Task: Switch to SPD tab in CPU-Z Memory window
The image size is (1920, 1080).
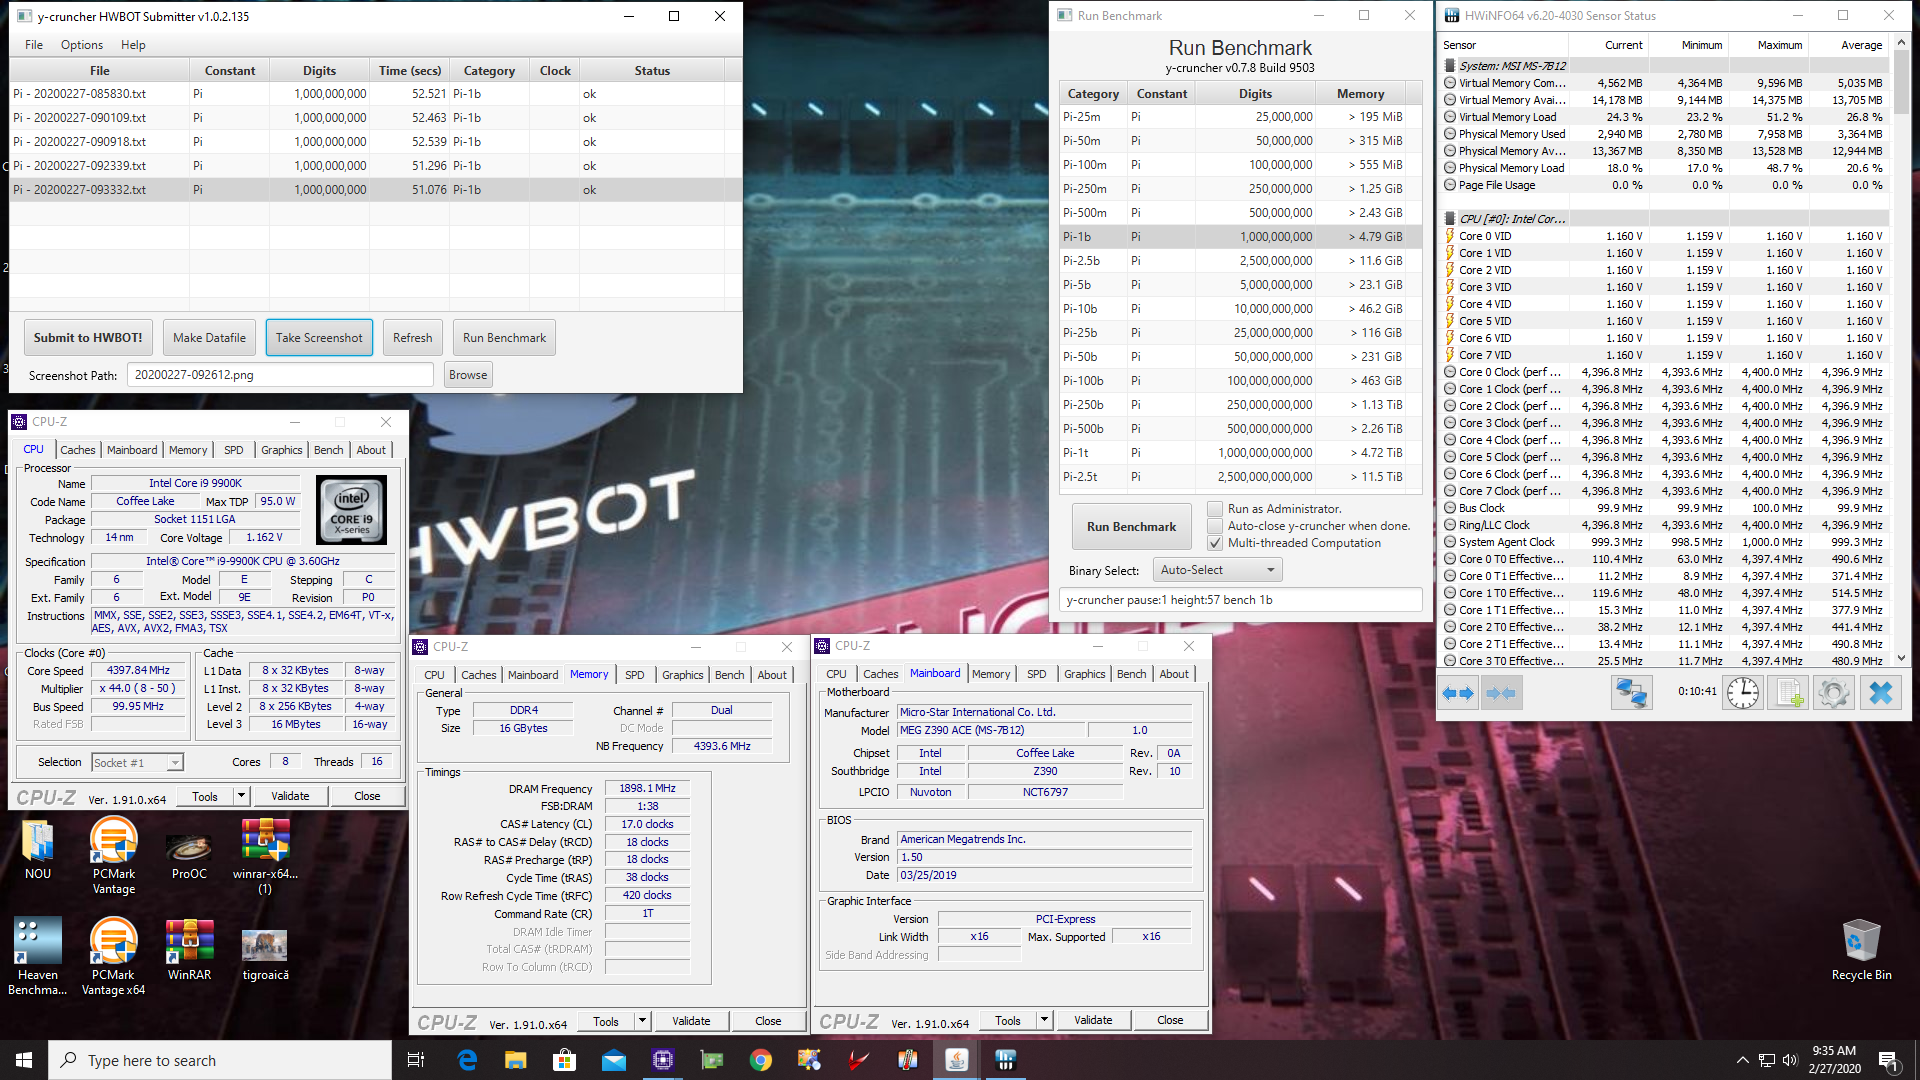Action: [x=635, y=675]
